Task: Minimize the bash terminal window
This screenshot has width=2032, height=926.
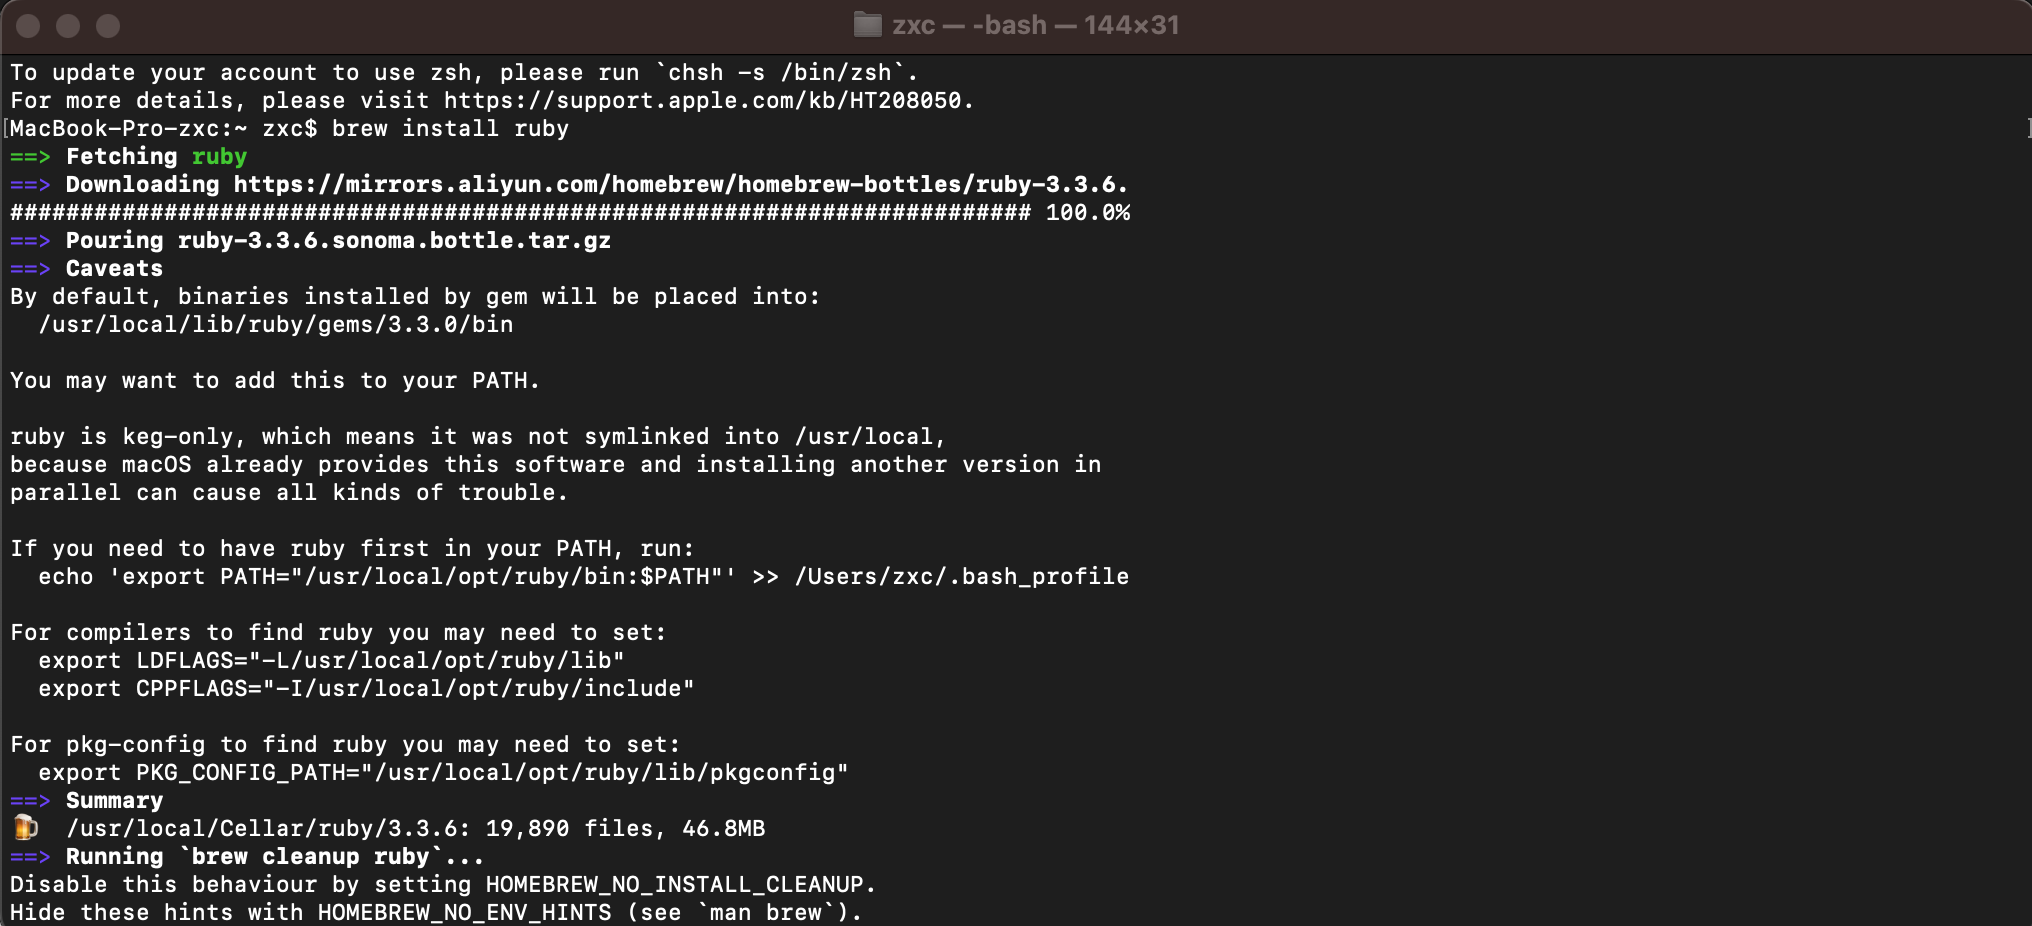Action: point(68,26)
